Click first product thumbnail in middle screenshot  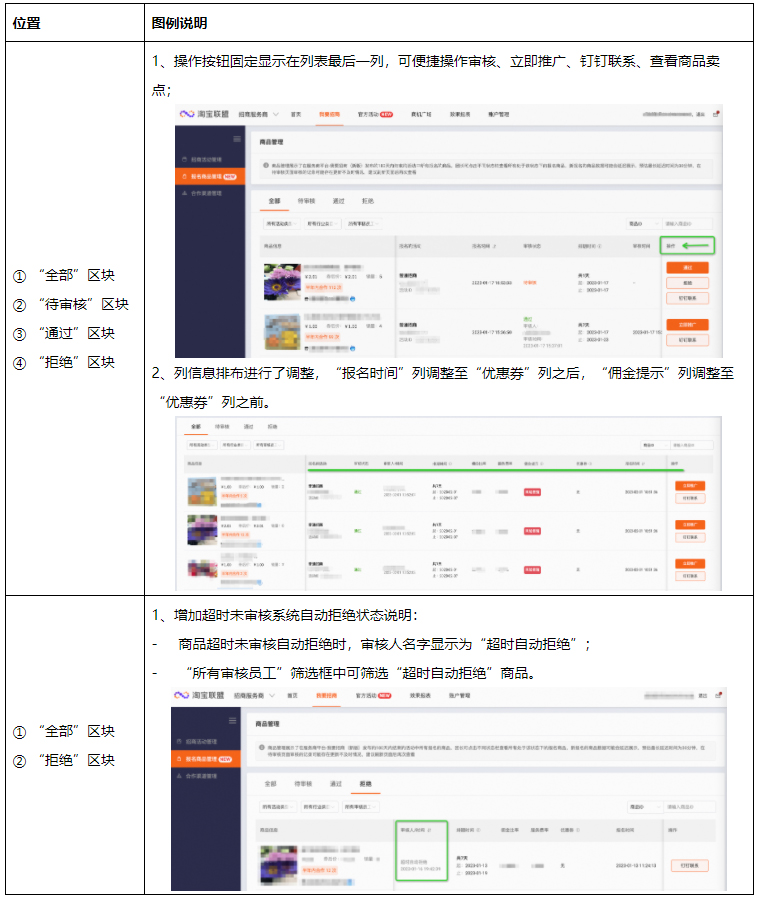pyautogui.click(x=202, y=491)
